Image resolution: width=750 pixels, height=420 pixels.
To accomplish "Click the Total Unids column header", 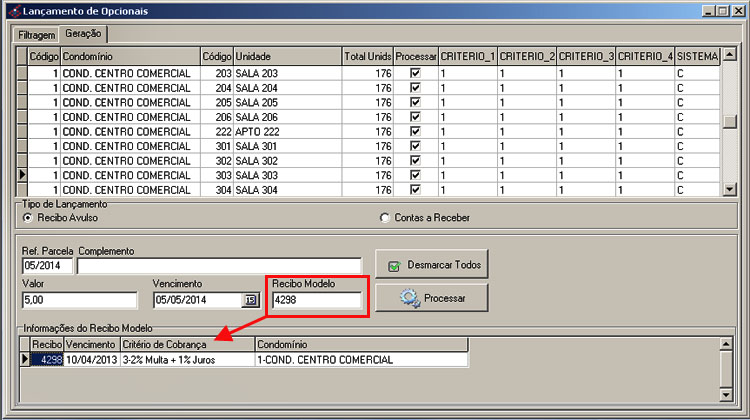I will [x=367, y=57].
